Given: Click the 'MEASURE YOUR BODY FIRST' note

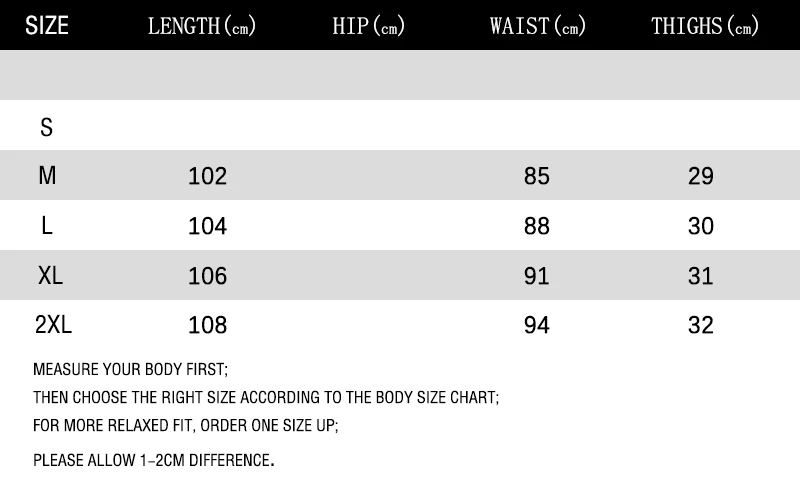Looking at the screenshot, I should point(130,369).
